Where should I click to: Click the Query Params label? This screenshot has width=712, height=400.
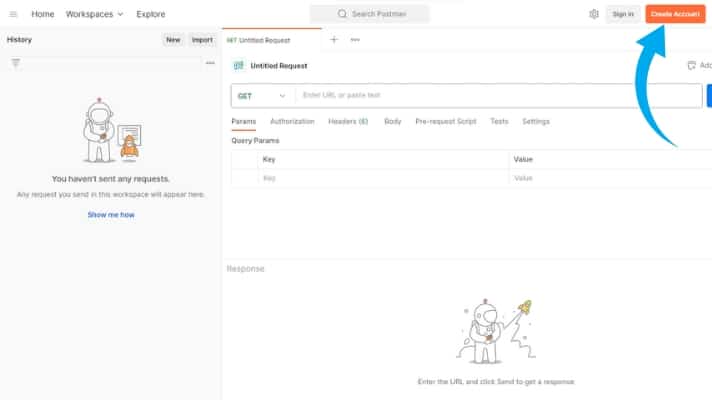(255, 141)
